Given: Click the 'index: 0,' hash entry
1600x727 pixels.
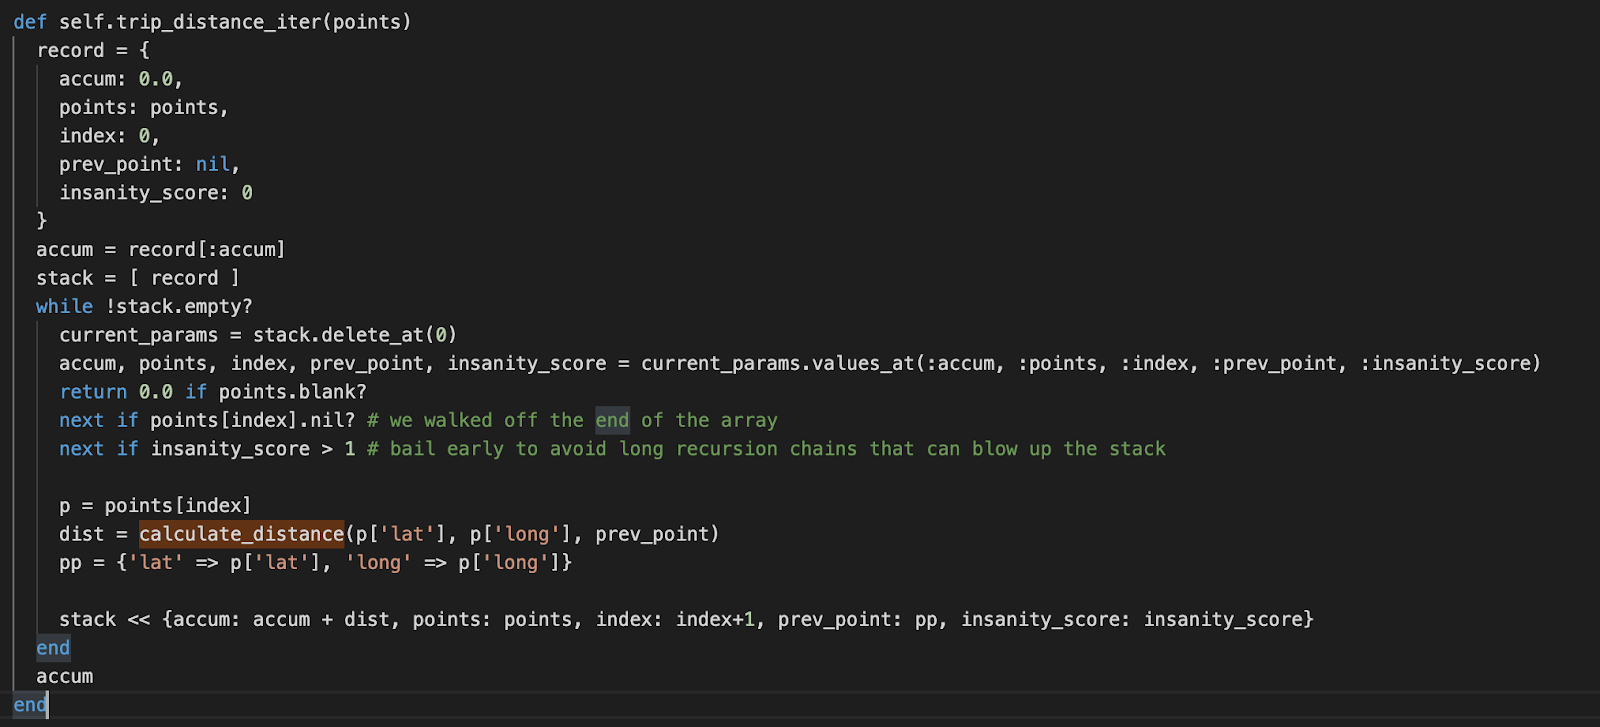Looking at the screenshot, I should tap(110, 136).
